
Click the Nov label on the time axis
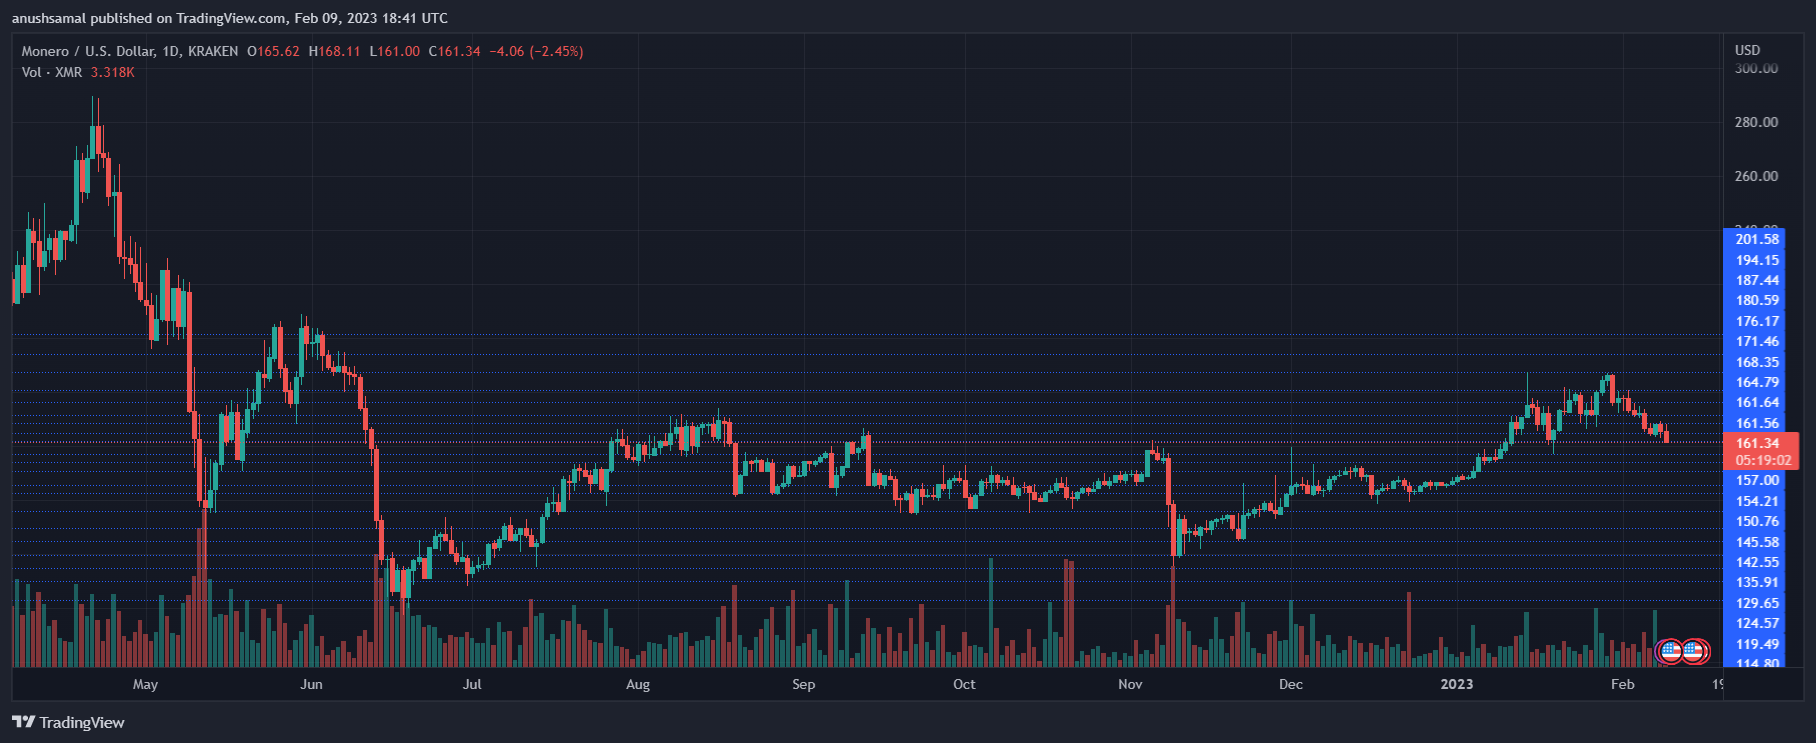(x=1130, y=684)
